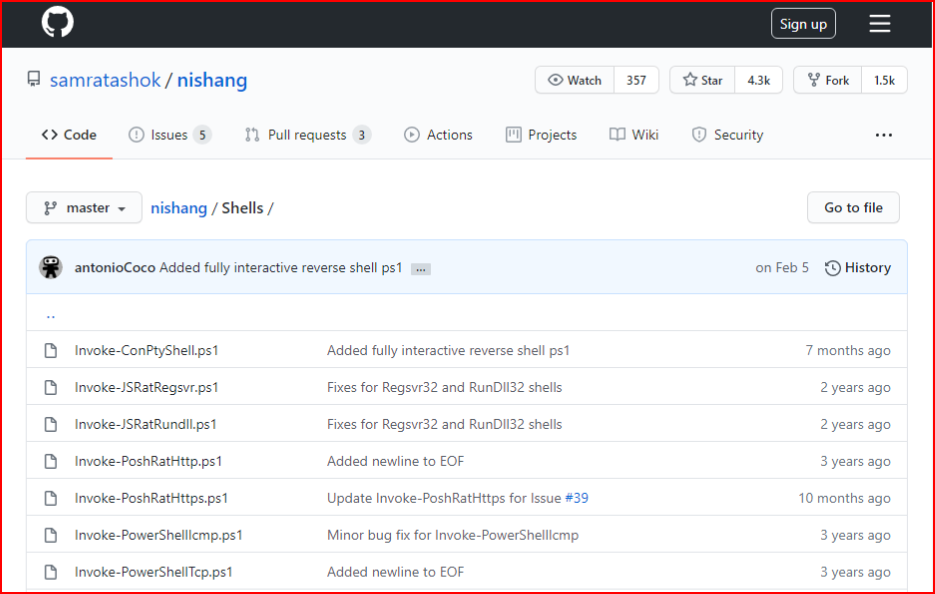935x594 pixels.
Task: Click the Sign up button
Action: click(803, 24)
